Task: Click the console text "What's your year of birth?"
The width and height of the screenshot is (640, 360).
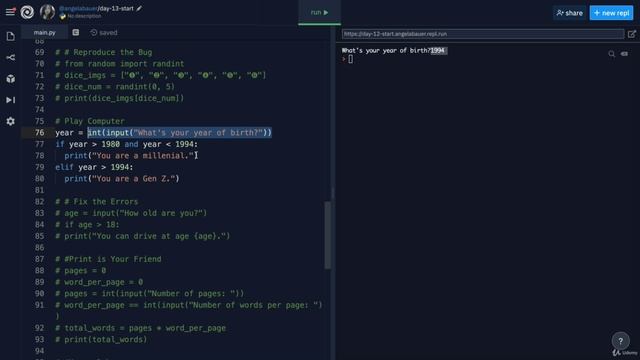Action: coord(386,51)
